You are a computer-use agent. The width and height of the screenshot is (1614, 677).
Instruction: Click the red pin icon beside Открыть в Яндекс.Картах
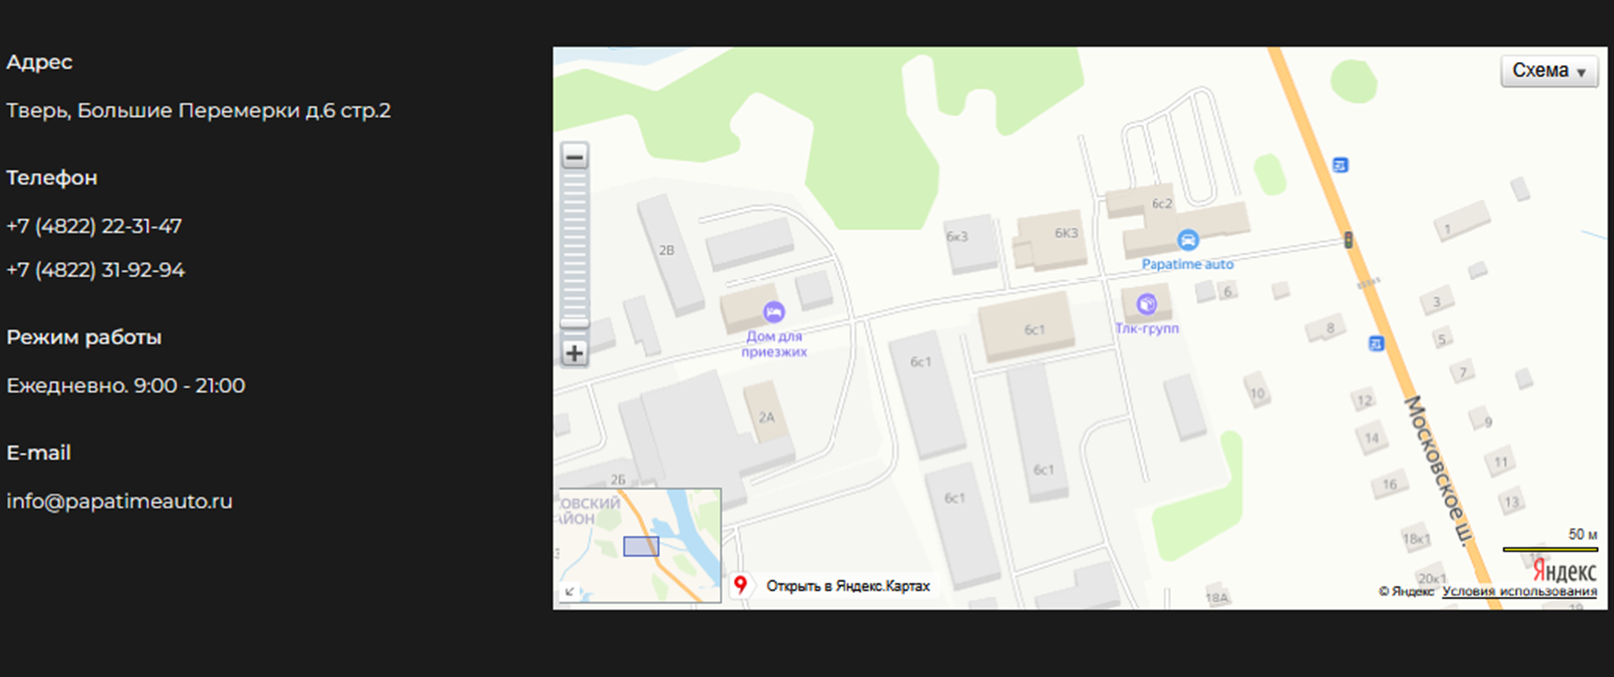click(x=740, y=585)
